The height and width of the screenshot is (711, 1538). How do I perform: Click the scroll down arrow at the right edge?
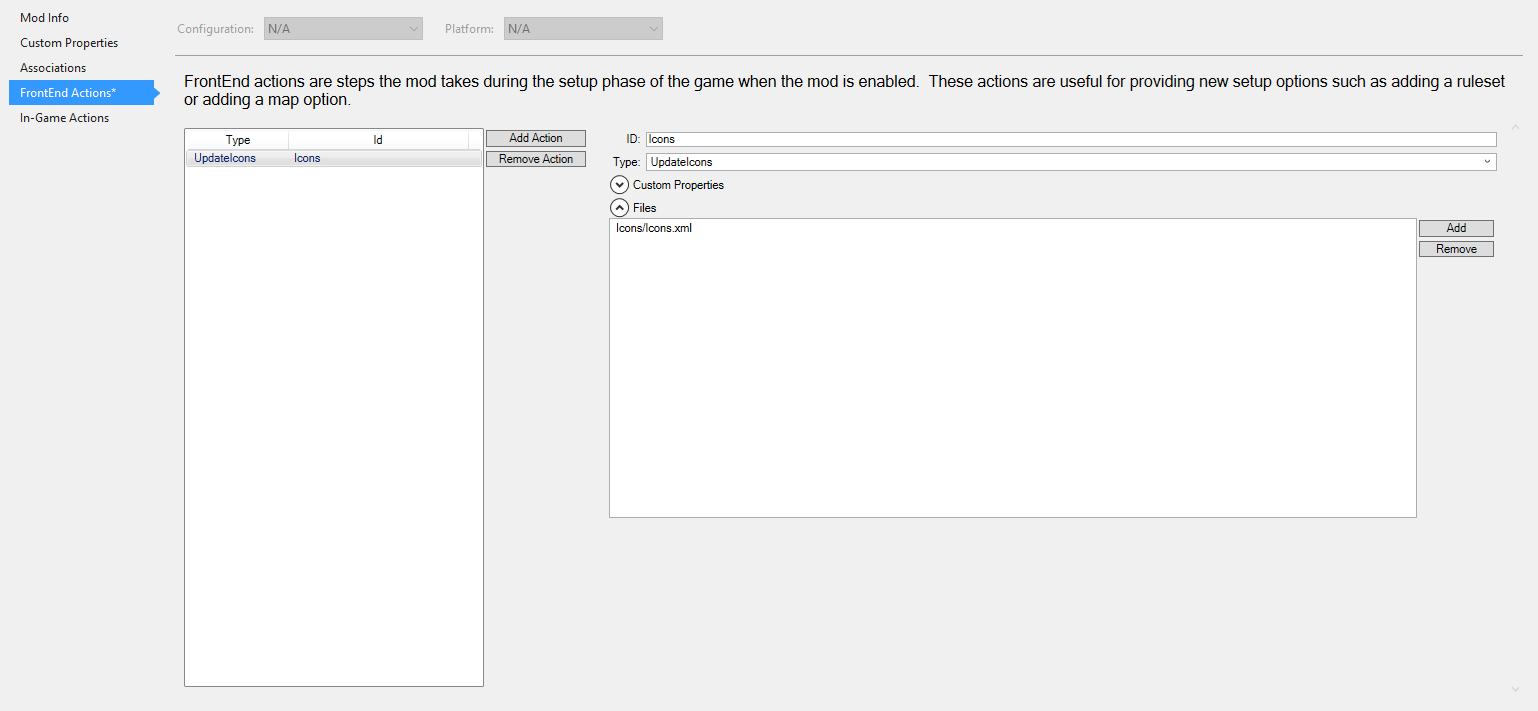click(x=1515, y=689)
